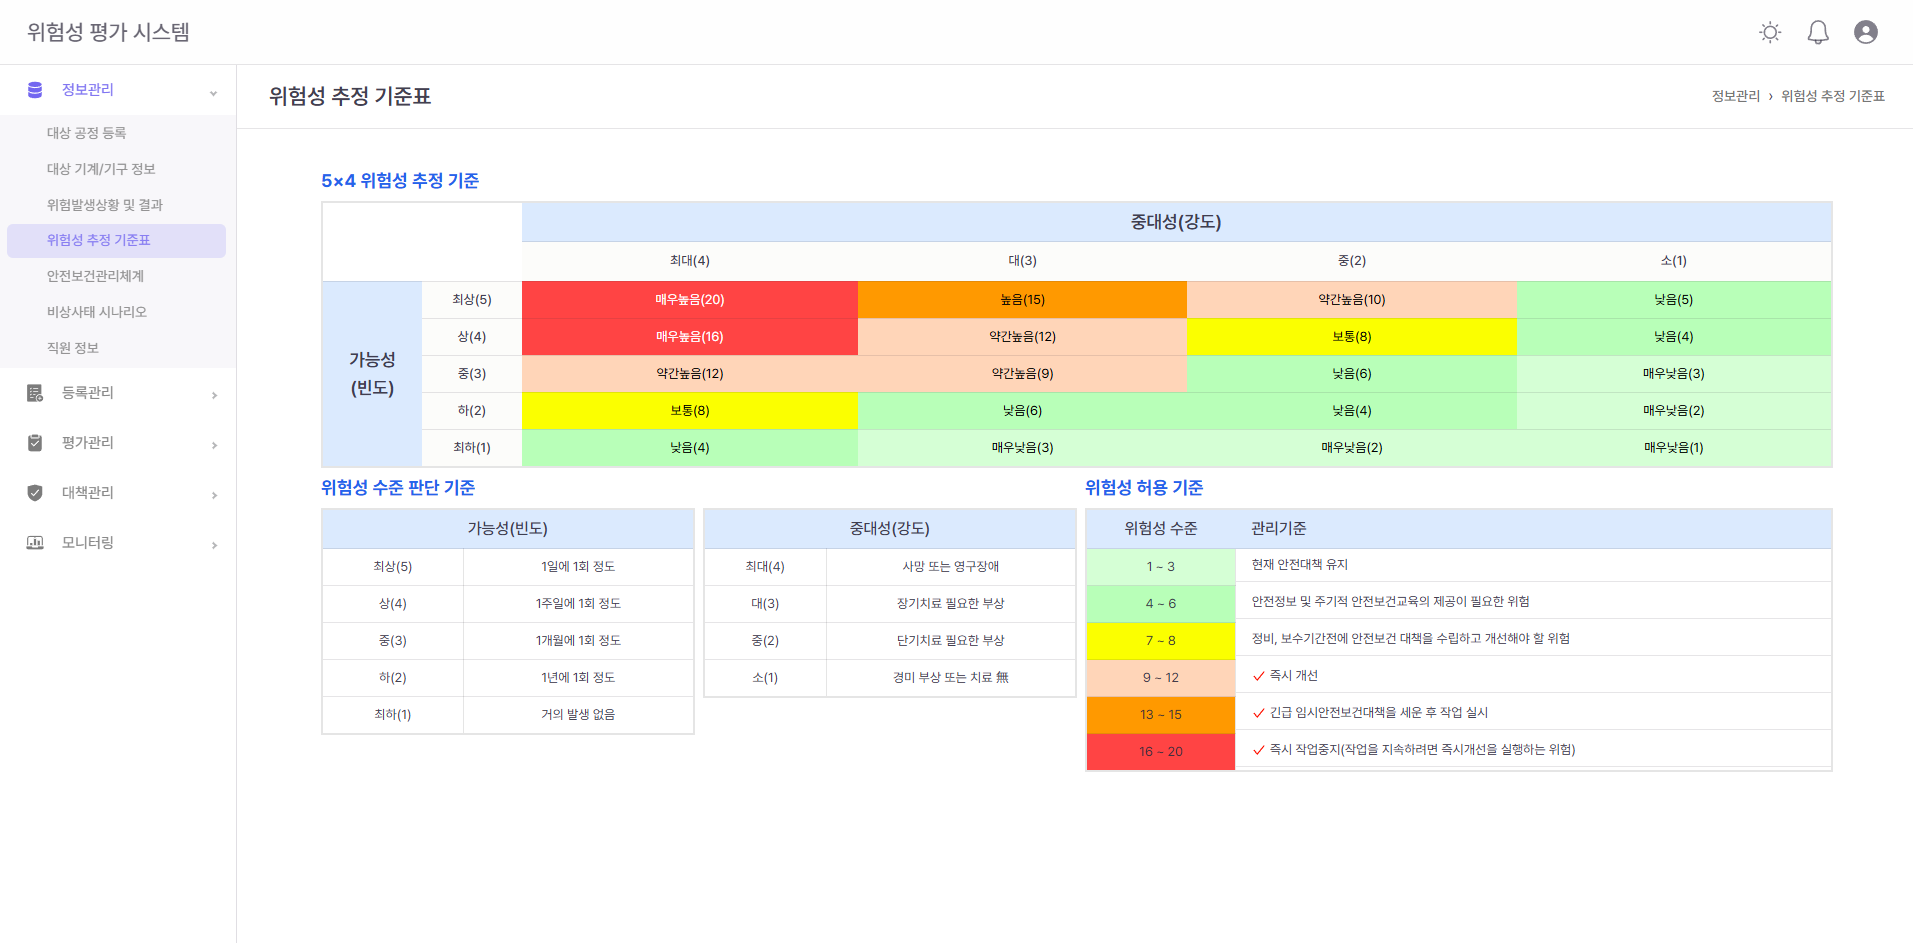
Task: Select the orange 13 ~ 15 risk level cell
Action: click(1160, 714)
